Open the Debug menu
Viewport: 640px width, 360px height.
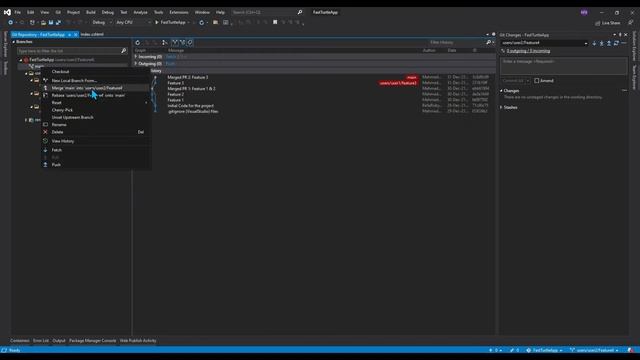pyautogui.click(x=108, y=12)
